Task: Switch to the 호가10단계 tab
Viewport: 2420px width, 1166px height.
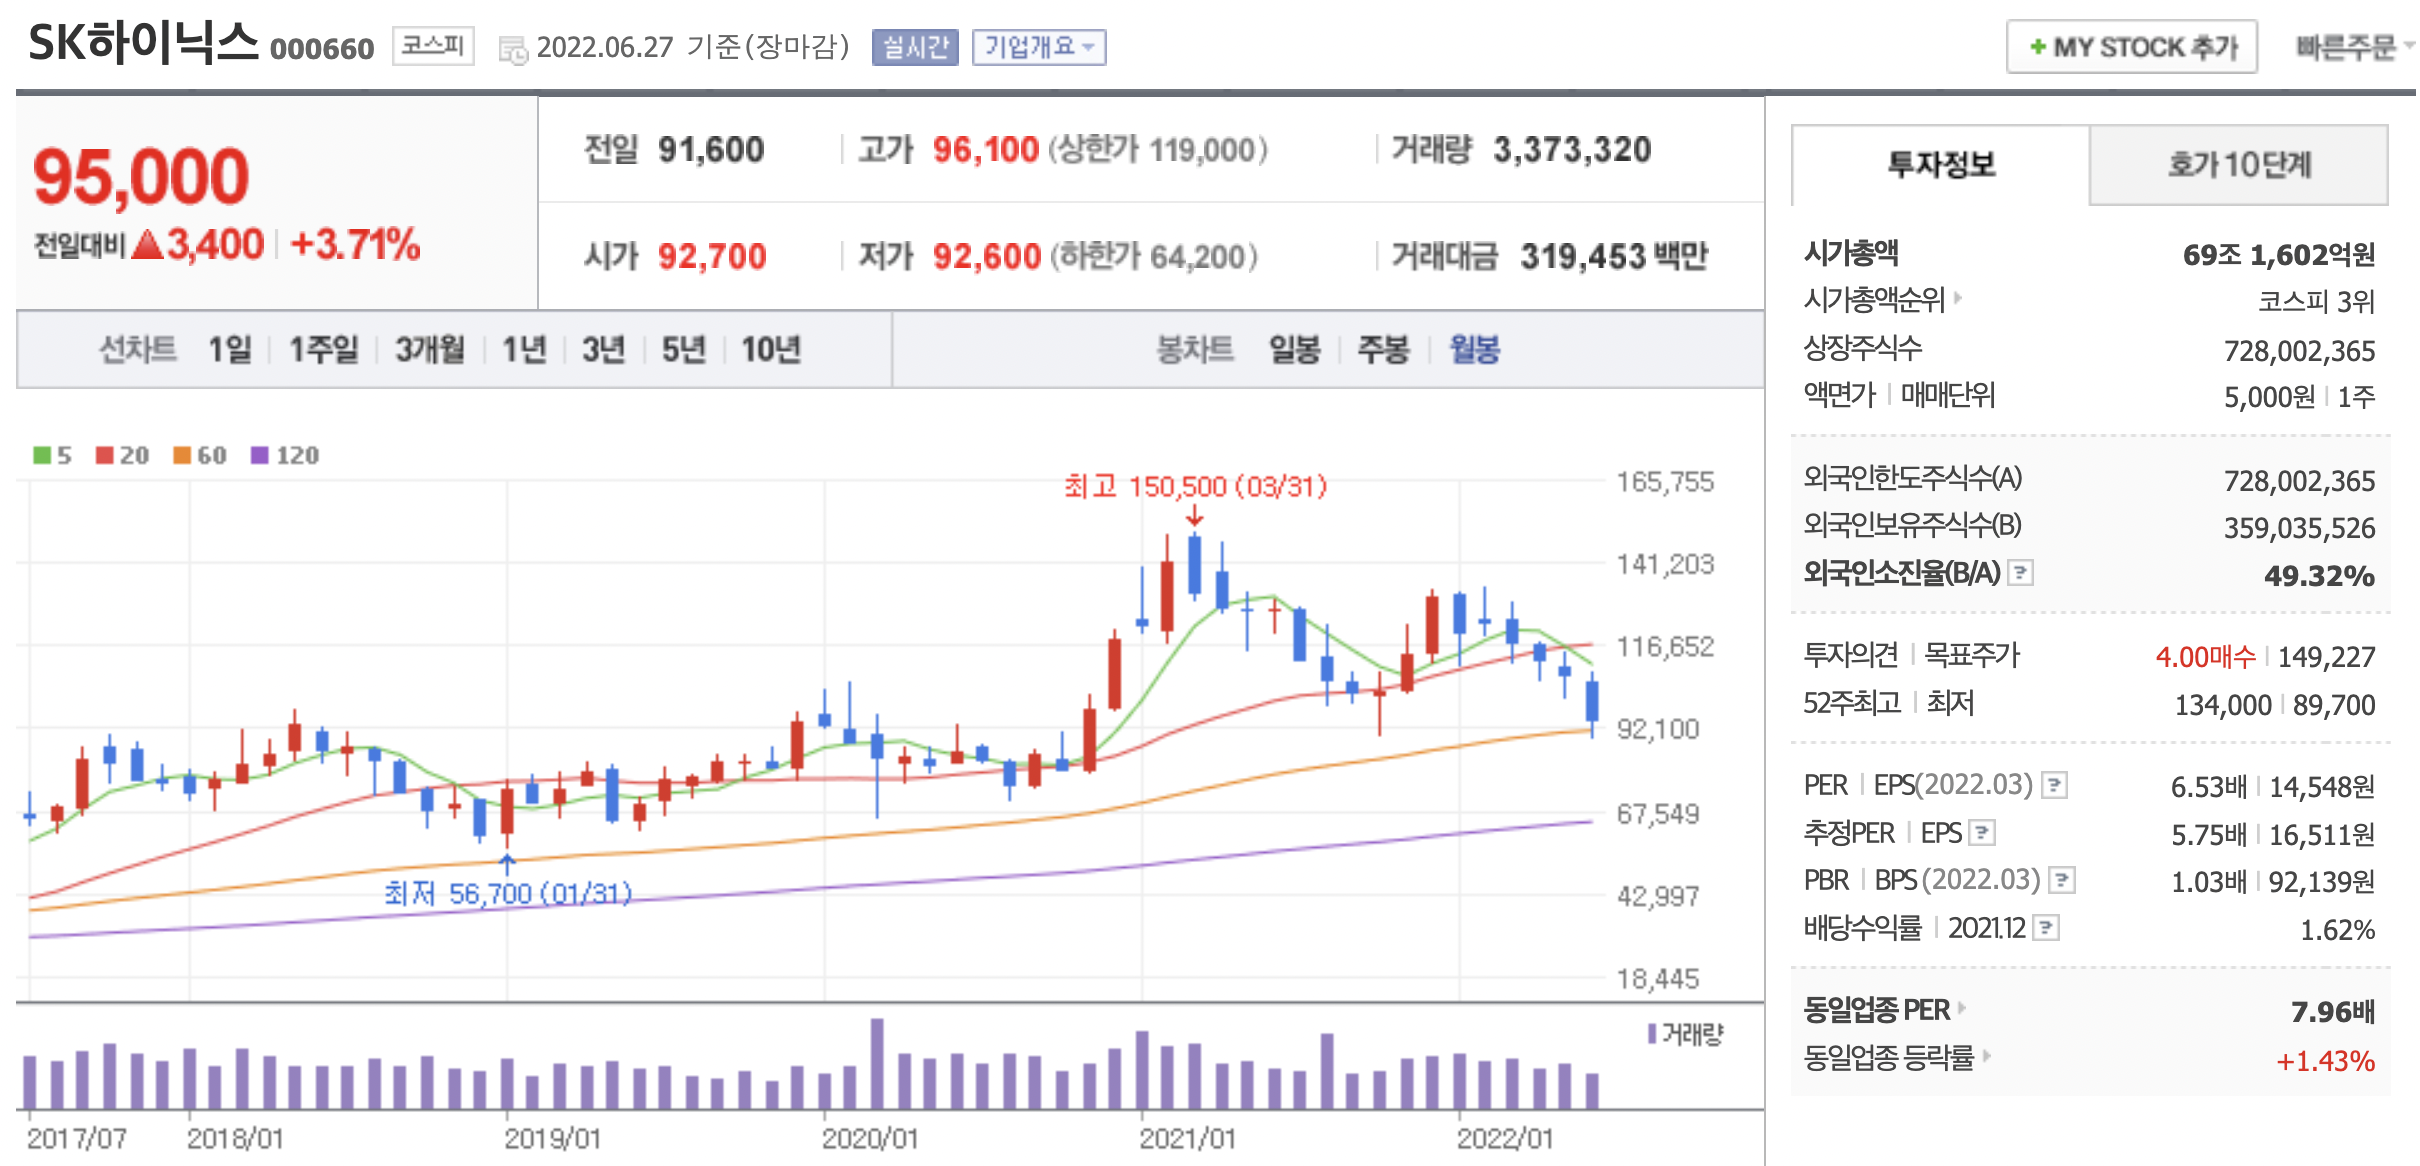Action: point(2238,165)
